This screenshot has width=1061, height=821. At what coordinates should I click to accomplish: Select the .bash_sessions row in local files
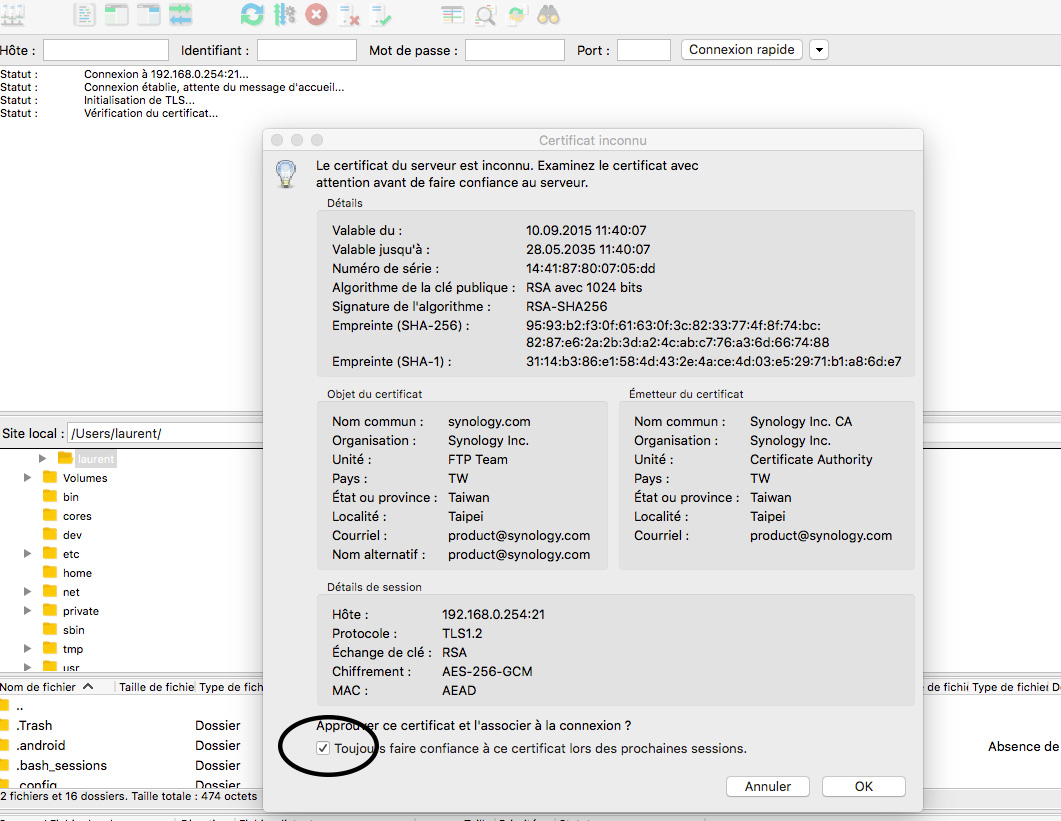click(x=131, y=765)
